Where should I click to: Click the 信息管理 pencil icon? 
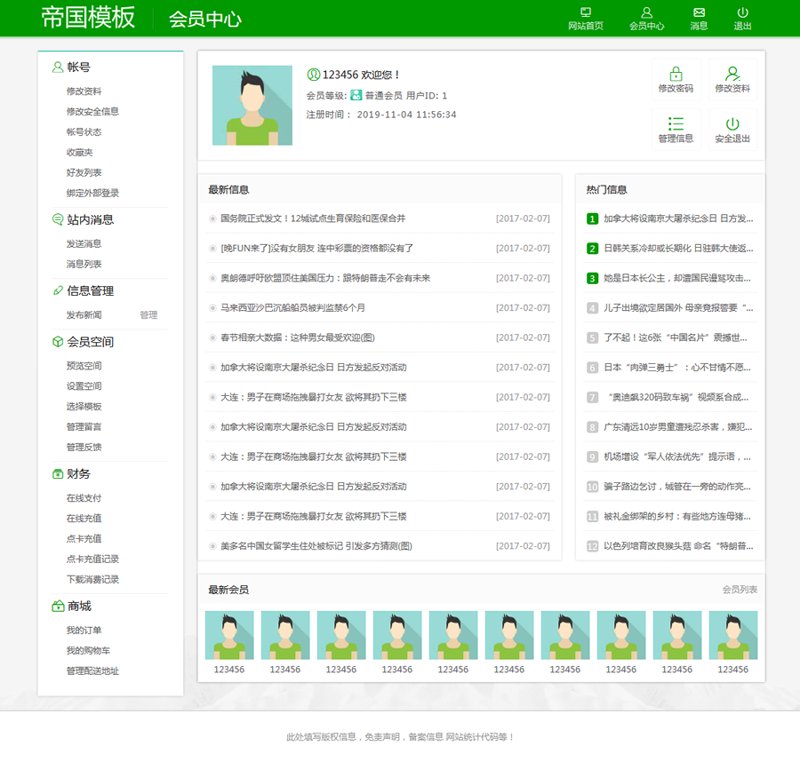tap(58, 291)
